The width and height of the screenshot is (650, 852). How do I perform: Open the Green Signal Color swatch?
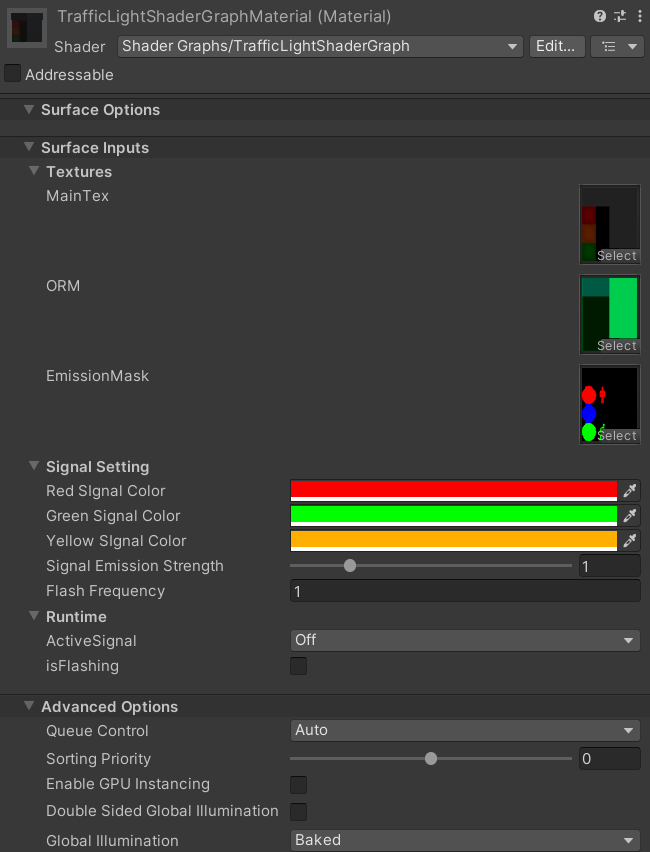454,516
